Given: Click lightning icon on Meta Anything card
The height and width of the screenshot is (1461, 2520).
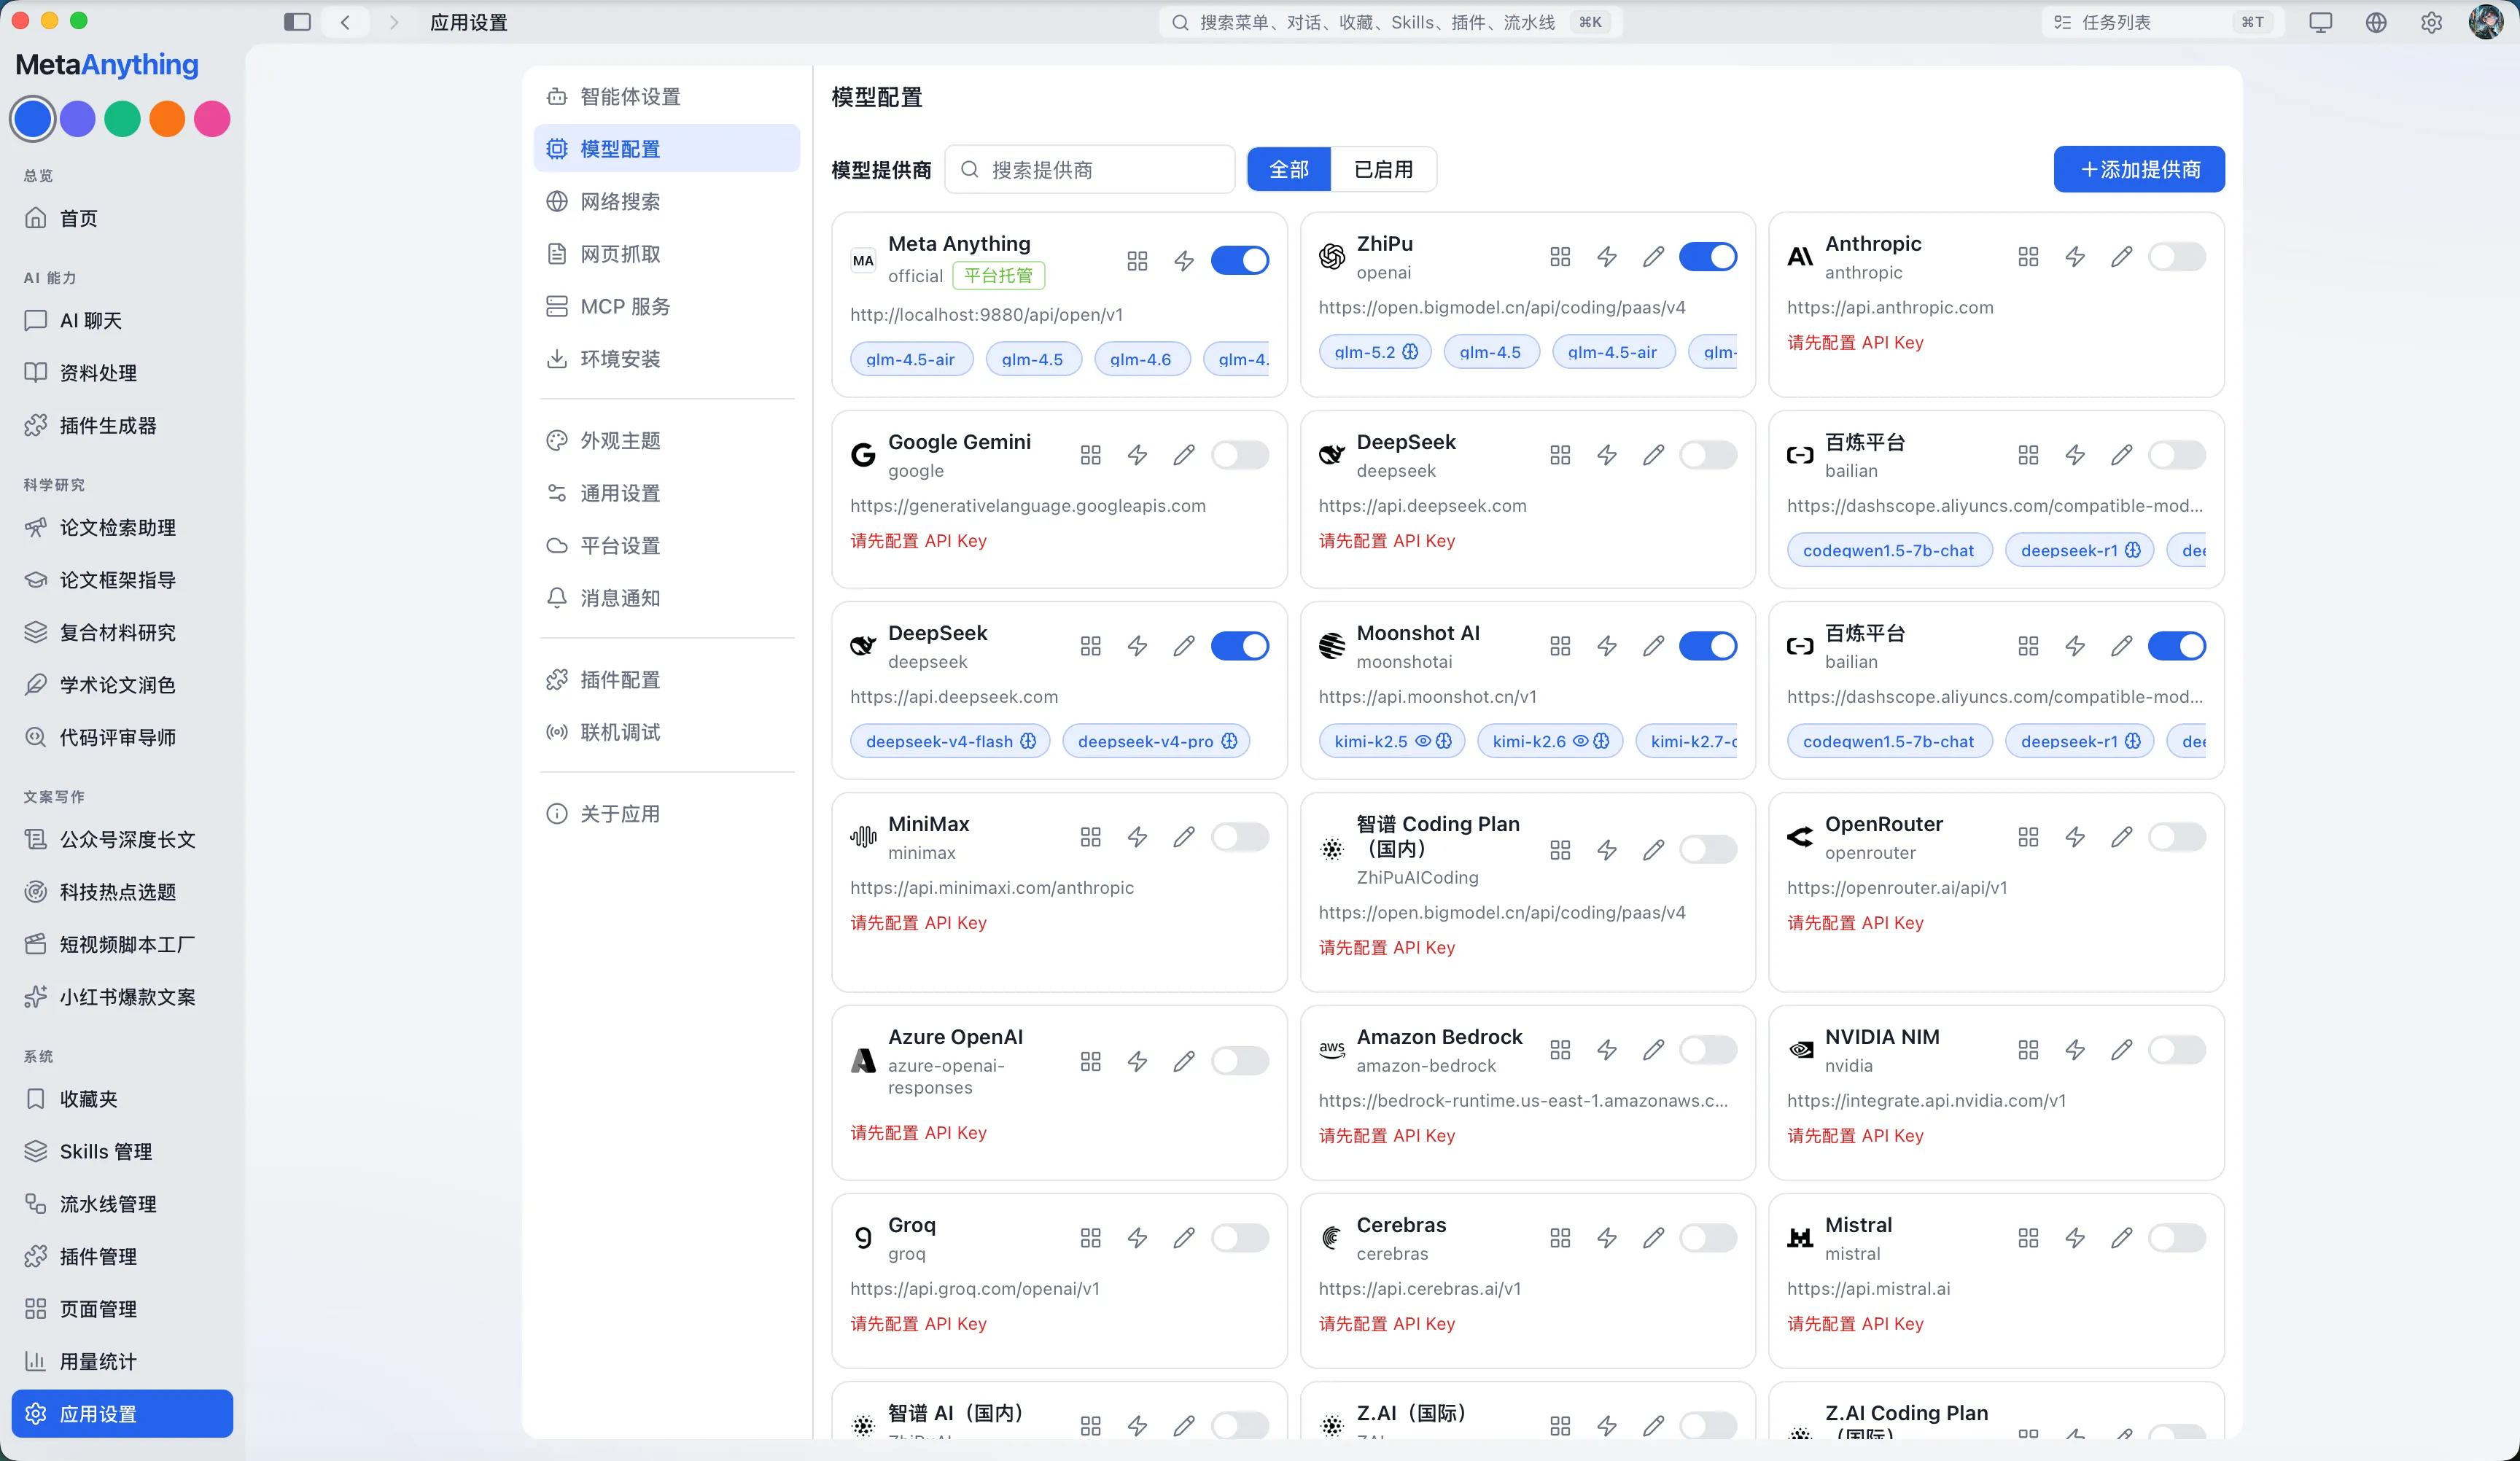Looking at the screenshot, I should 1184,261.
